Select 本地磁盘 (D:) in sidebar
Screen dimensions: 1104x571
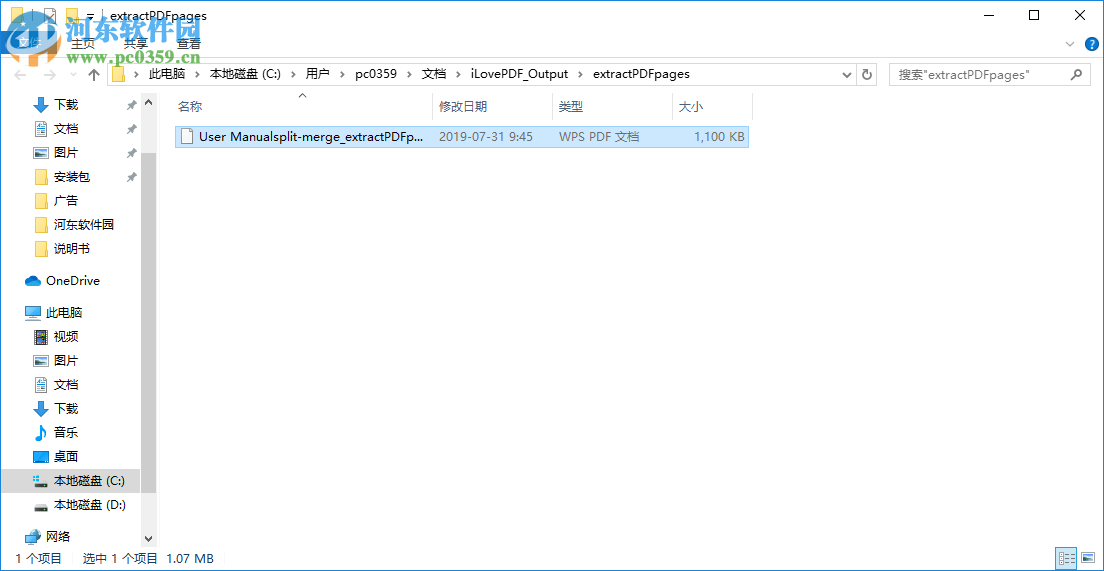[89, 505]
